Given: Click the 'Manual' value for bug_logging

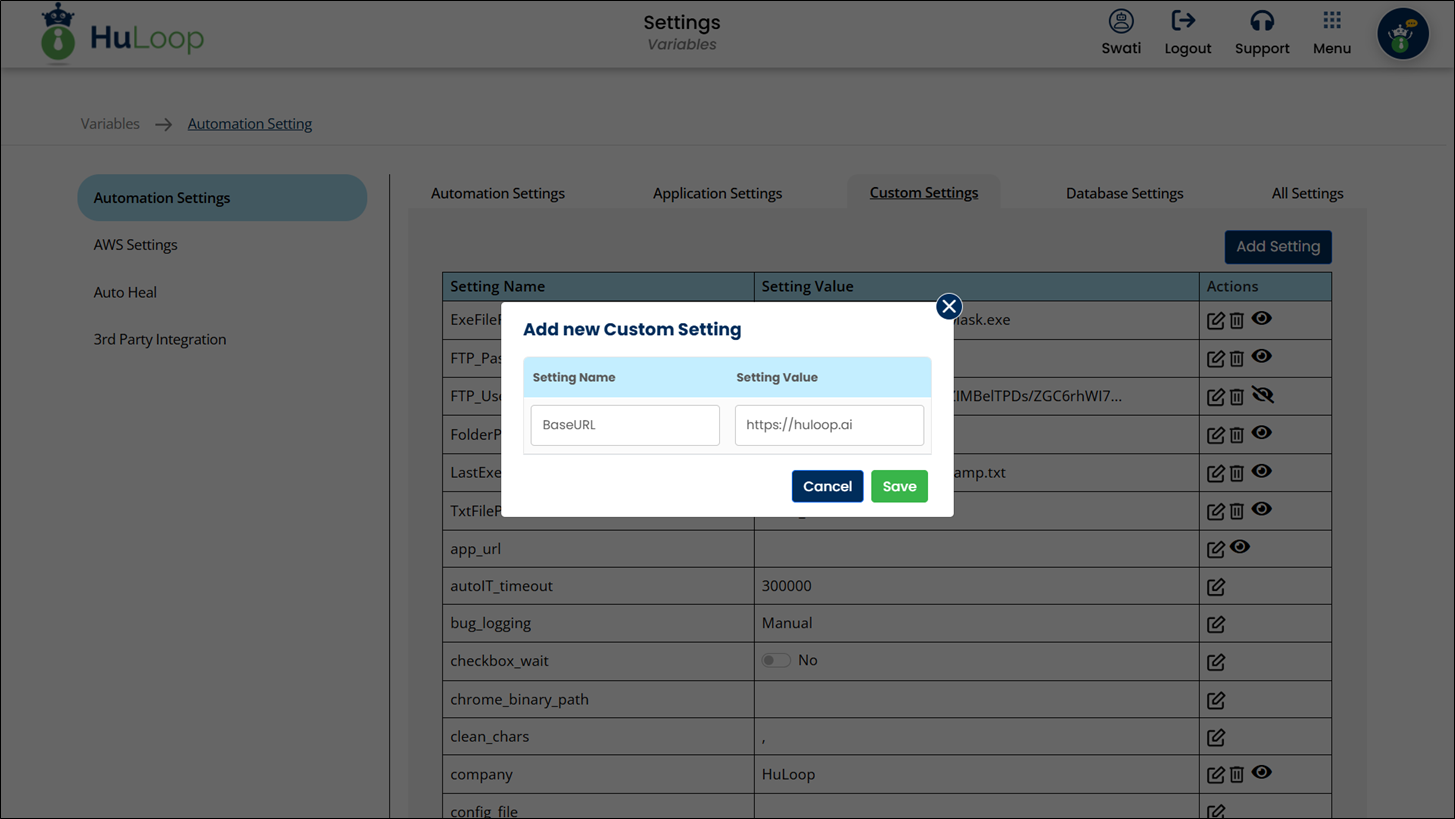Looking at the screenshot, I should click(x=787, y=623).
